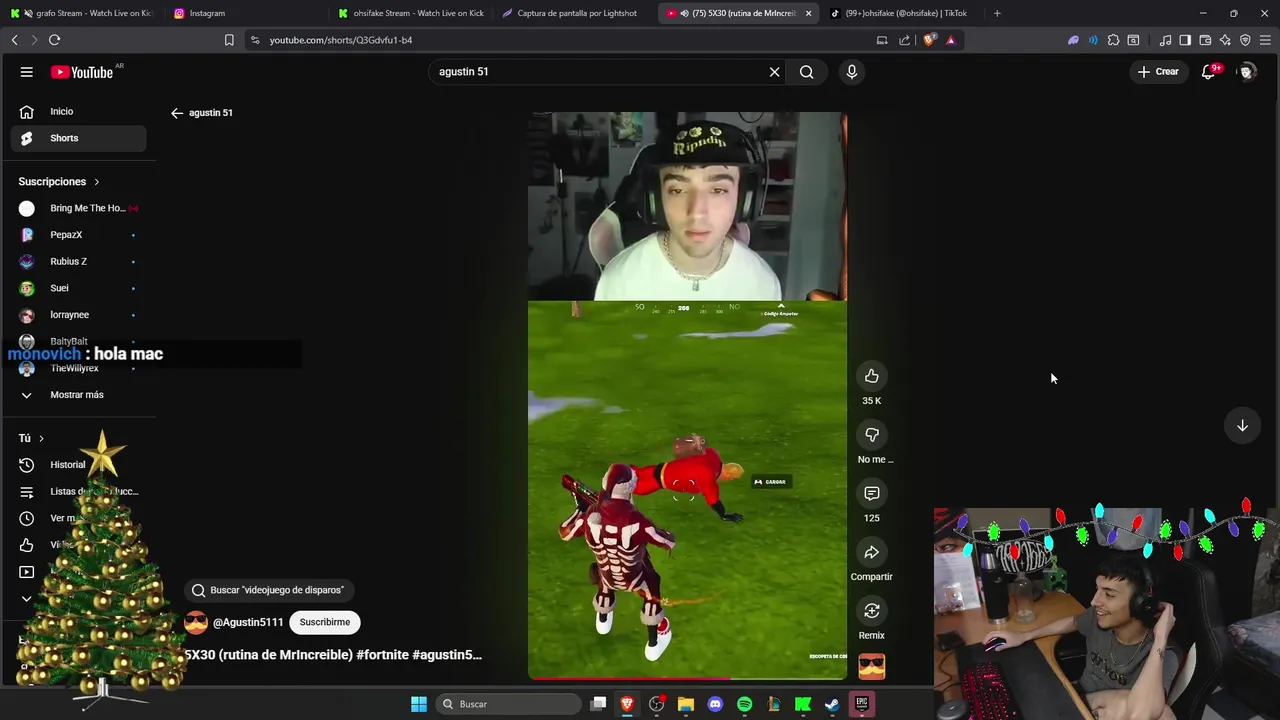Switch to the grafo Stream Kick tab
The image size is (1280, 720).
85,13
